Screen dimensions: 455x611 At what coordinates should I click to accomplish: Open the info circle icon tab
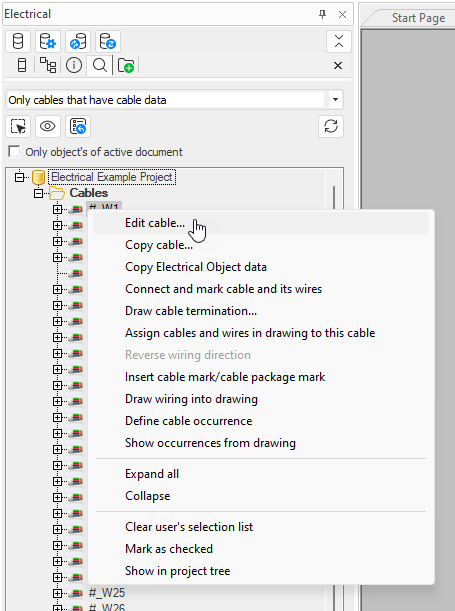pos(74,65)
